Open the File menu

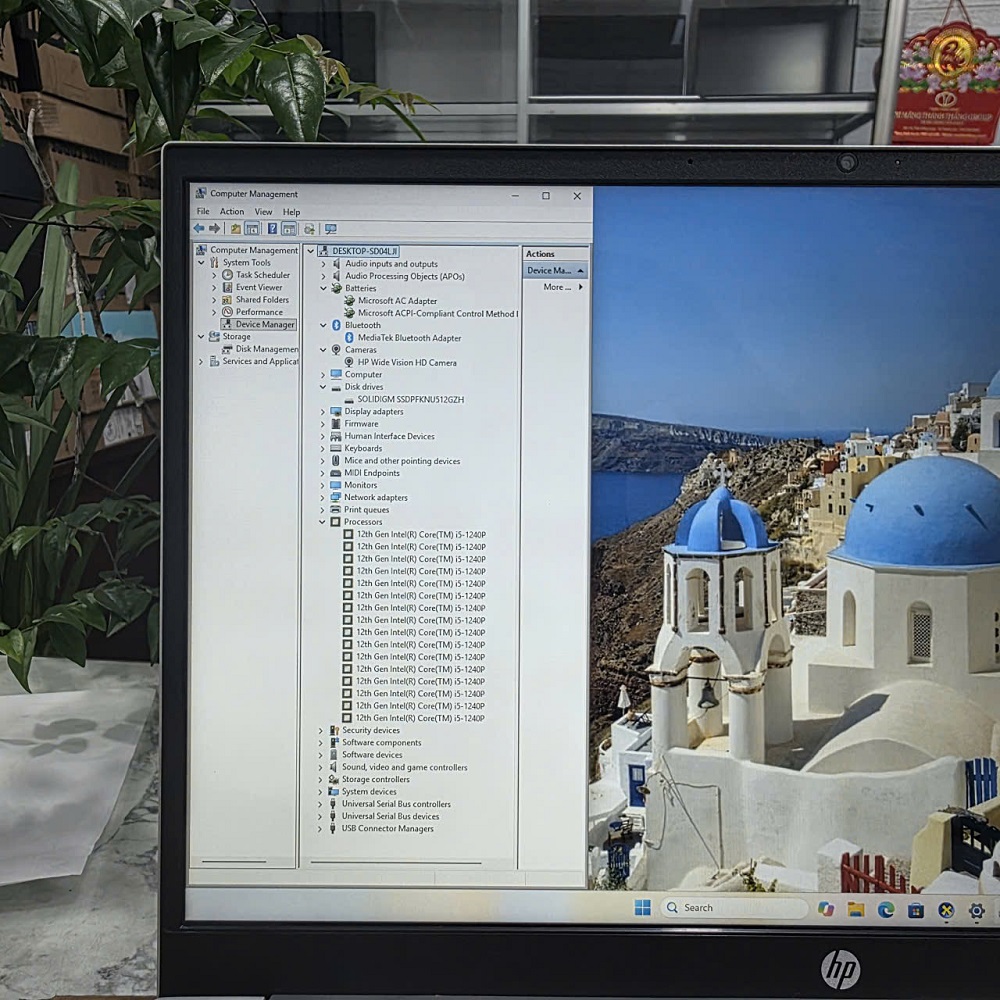pyautogui.click(x=203, y=211)
